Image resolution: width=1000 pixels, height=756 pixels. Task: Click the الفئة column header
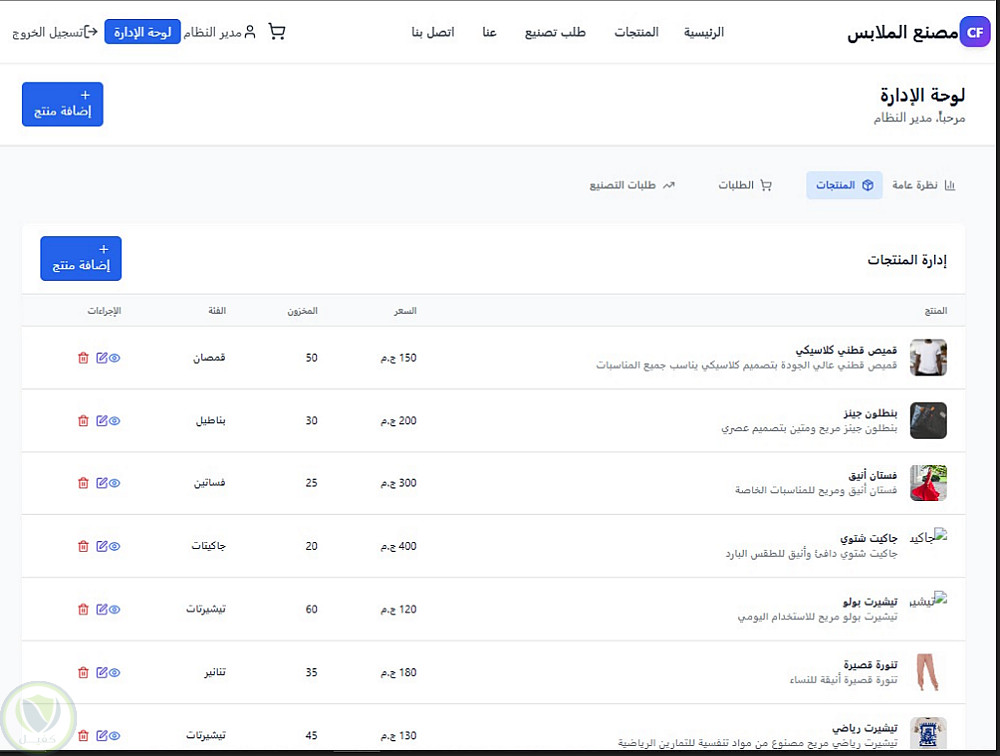217,311
